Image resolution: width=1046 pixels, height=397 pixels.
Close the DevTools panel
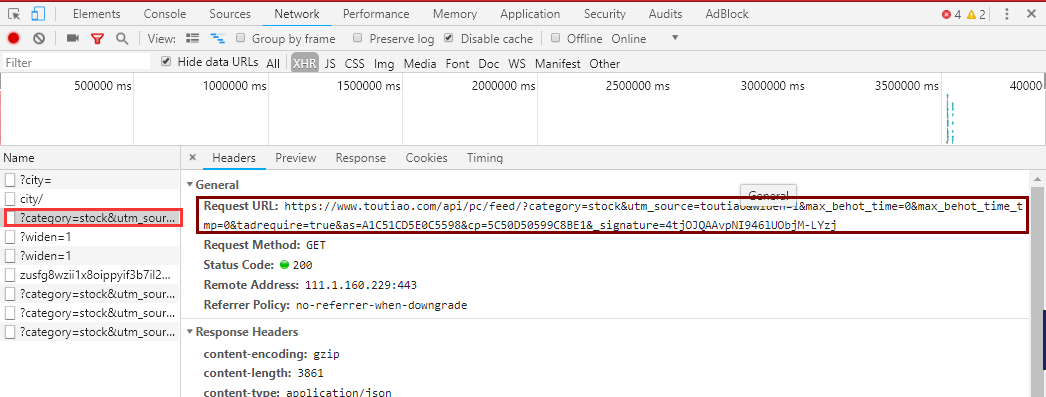coord(1031,14)
